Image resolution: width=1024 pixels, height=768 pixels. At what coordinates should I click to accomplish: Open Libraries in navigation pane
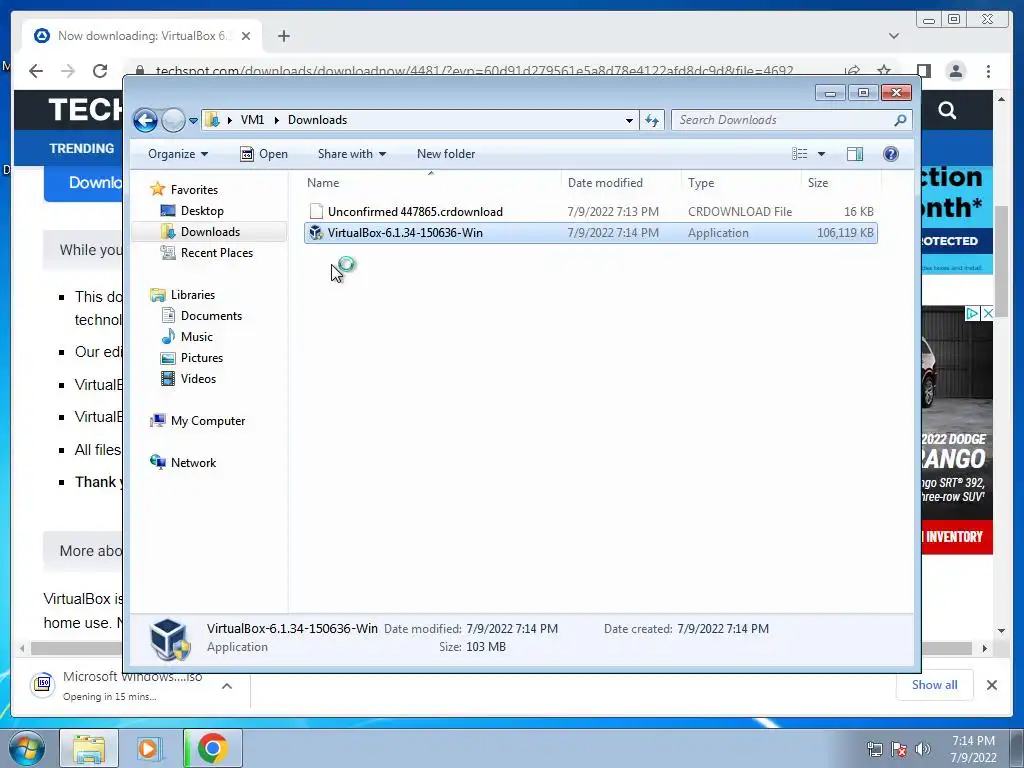pos(192,295)
